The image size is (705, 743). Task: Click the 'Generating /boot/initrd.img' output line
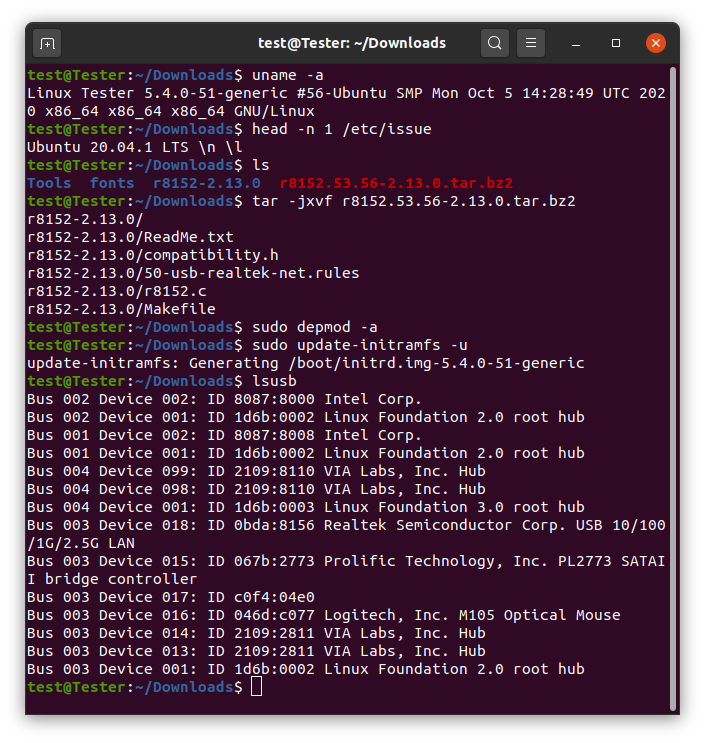tap(306, 363)
